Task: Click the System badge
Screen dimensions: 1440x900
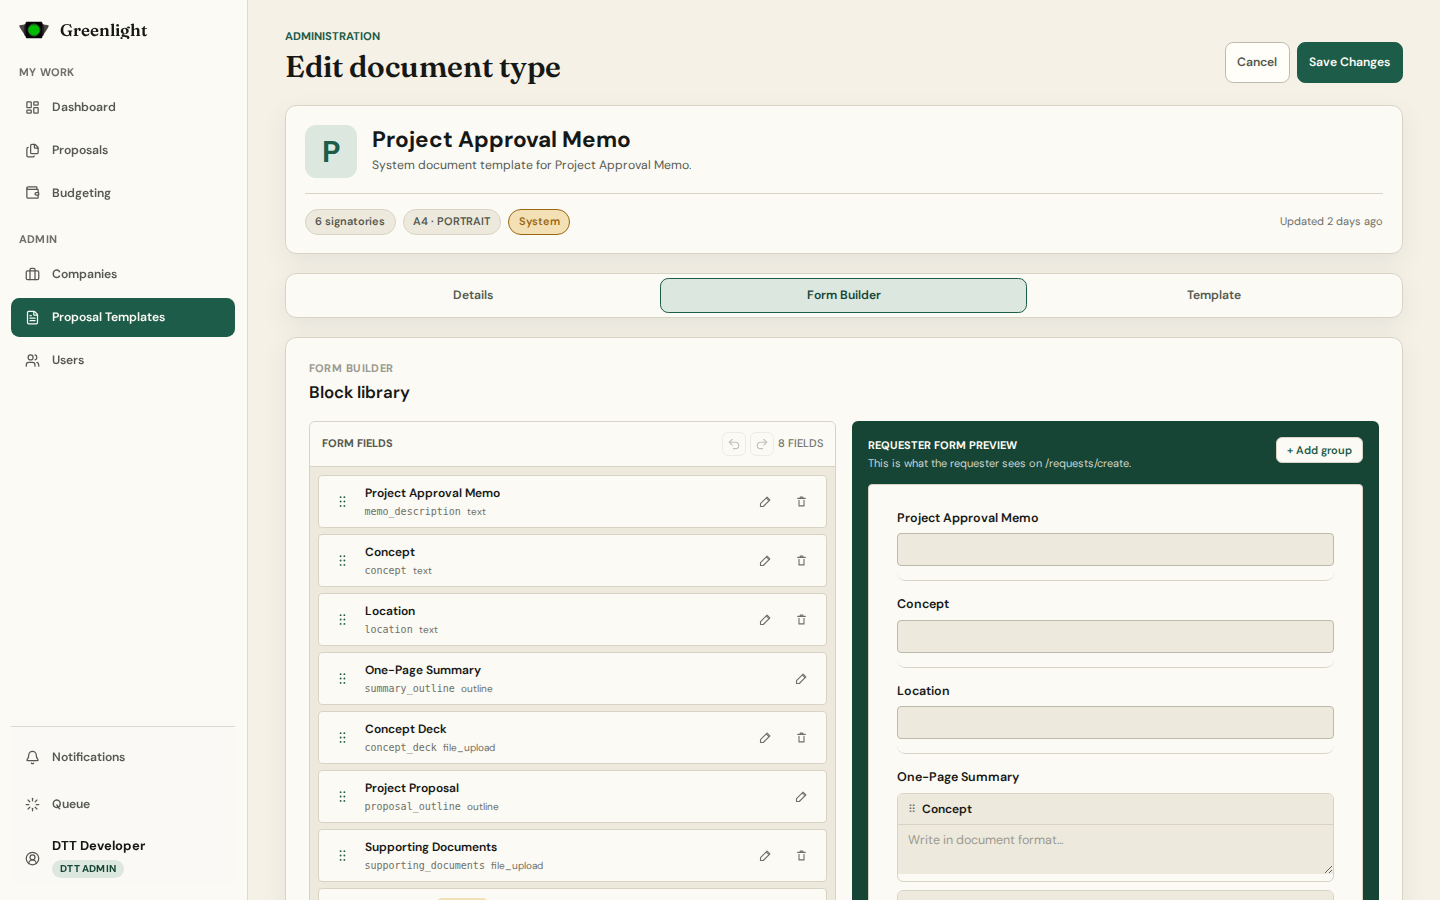Action: [539, 222]
